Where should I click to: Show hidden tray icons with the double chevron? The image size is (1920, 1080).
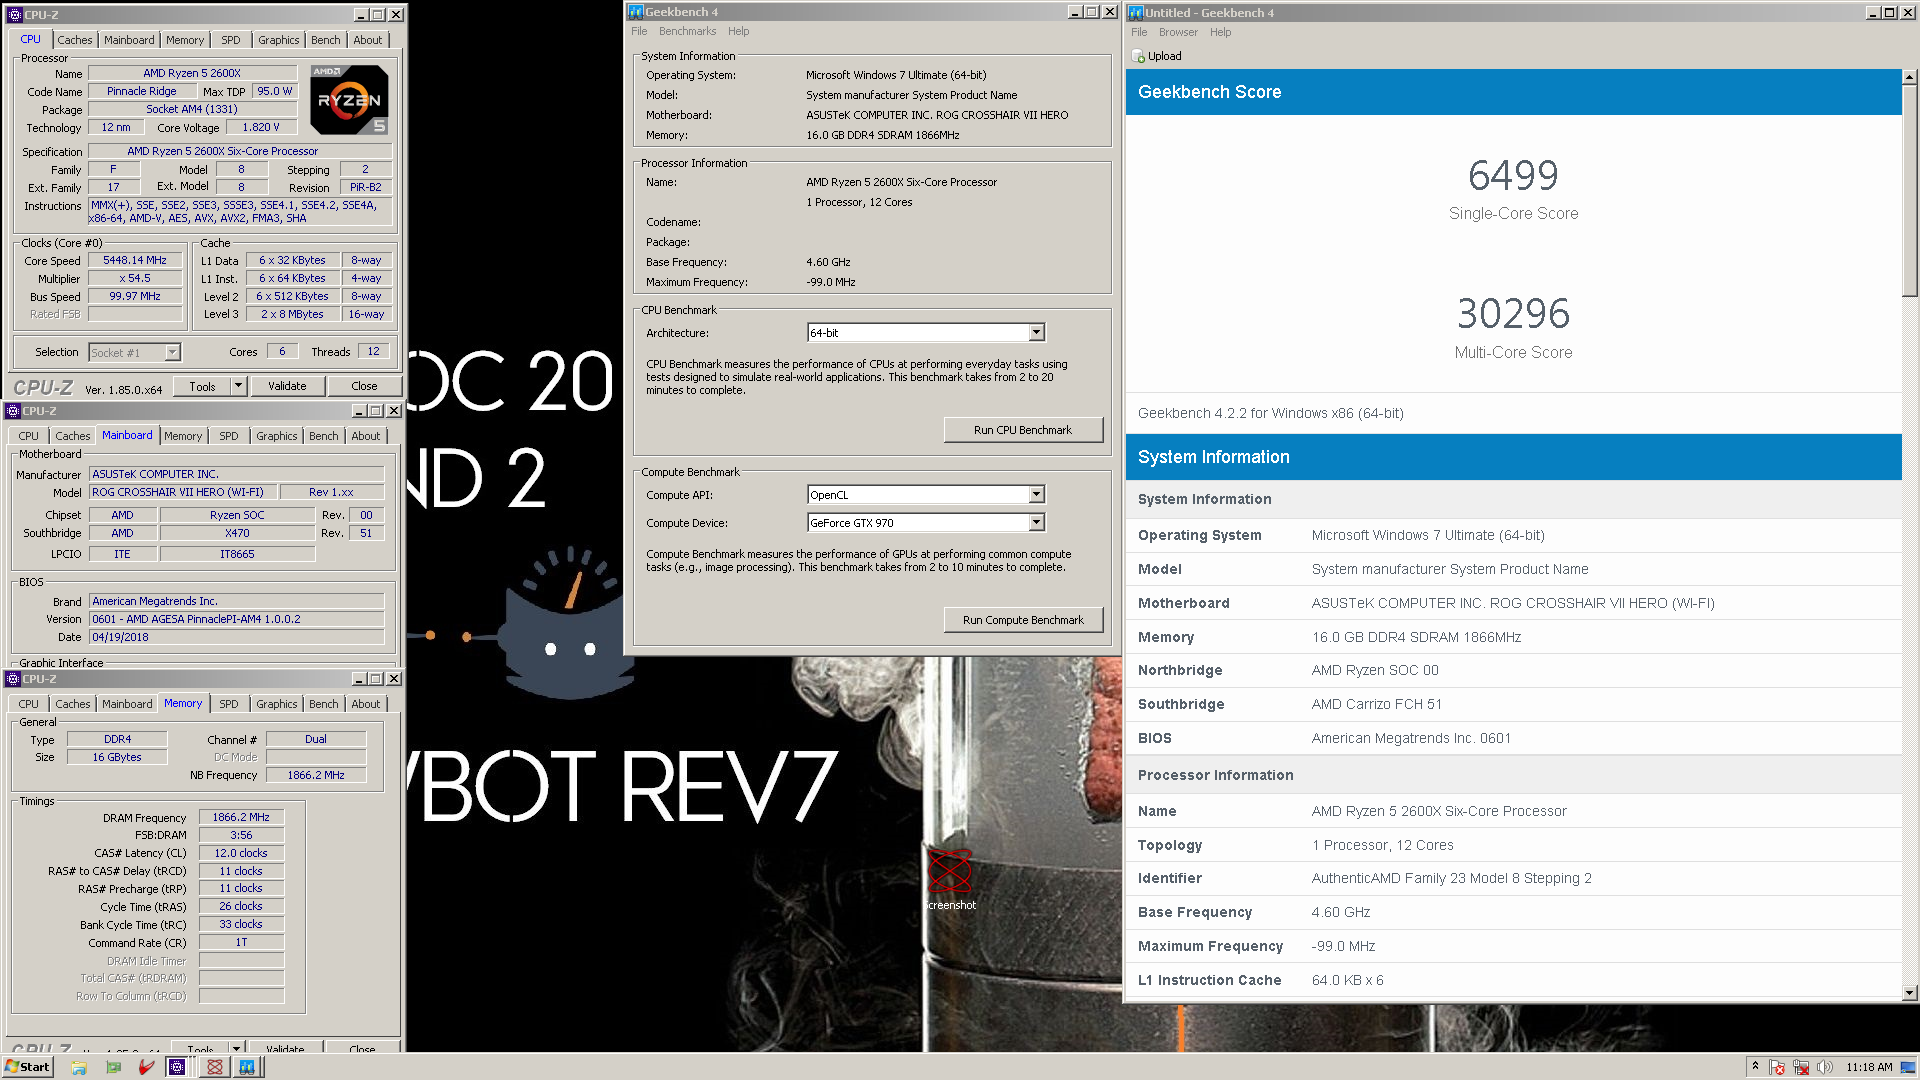coord(1755,1067)
